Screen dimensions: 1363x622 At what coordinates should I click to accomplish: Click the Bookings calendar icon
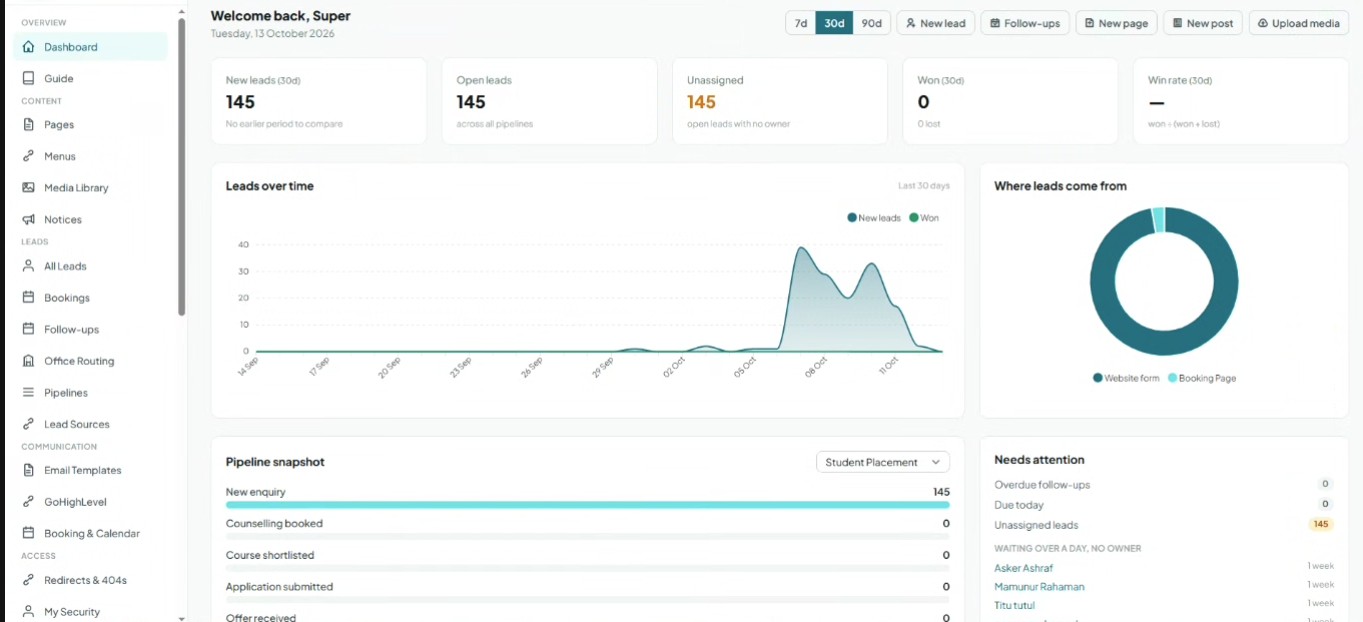pyautogui.click(x=28, y=298)
